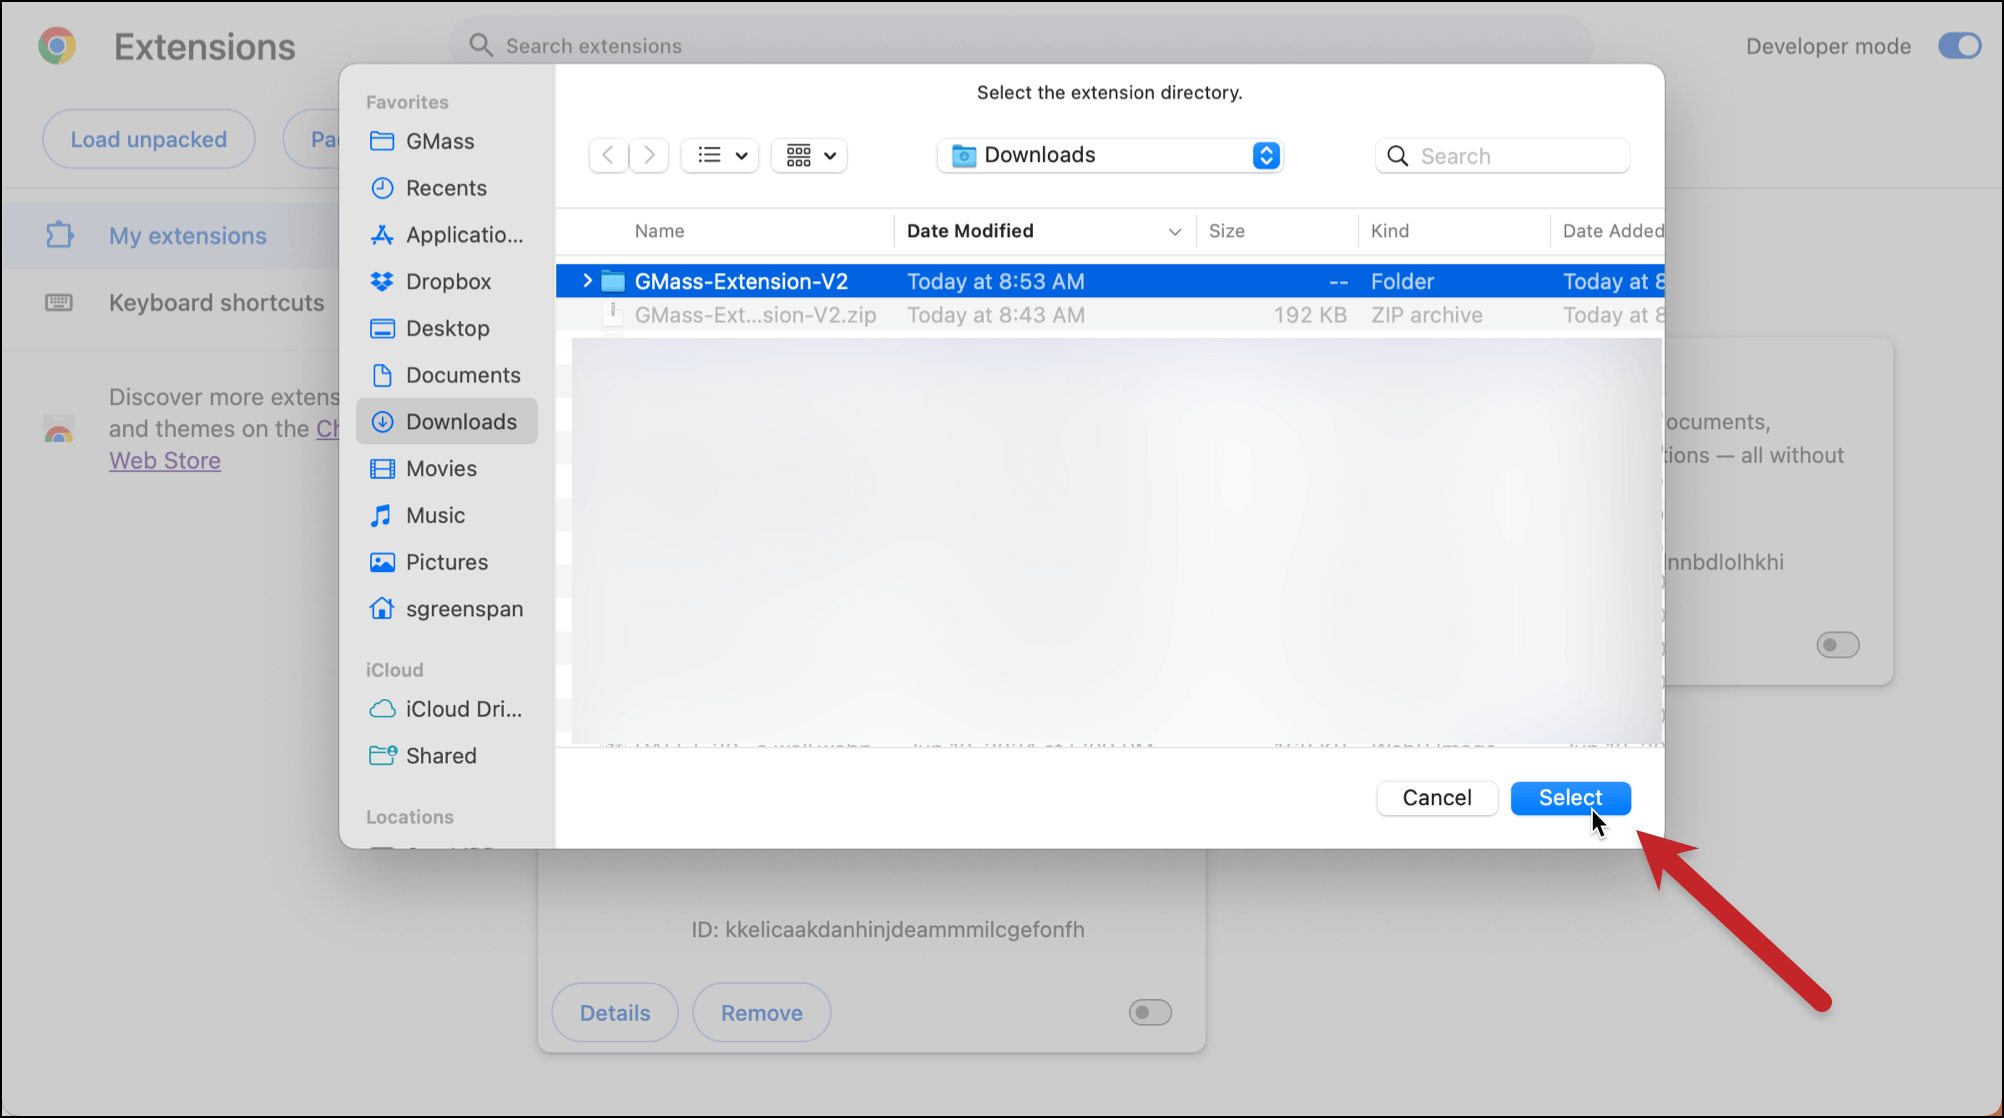Click Load unpacked in Chrome Extensions
The width and height of the screenshot is (2004, 1118).
pos(149,139)
